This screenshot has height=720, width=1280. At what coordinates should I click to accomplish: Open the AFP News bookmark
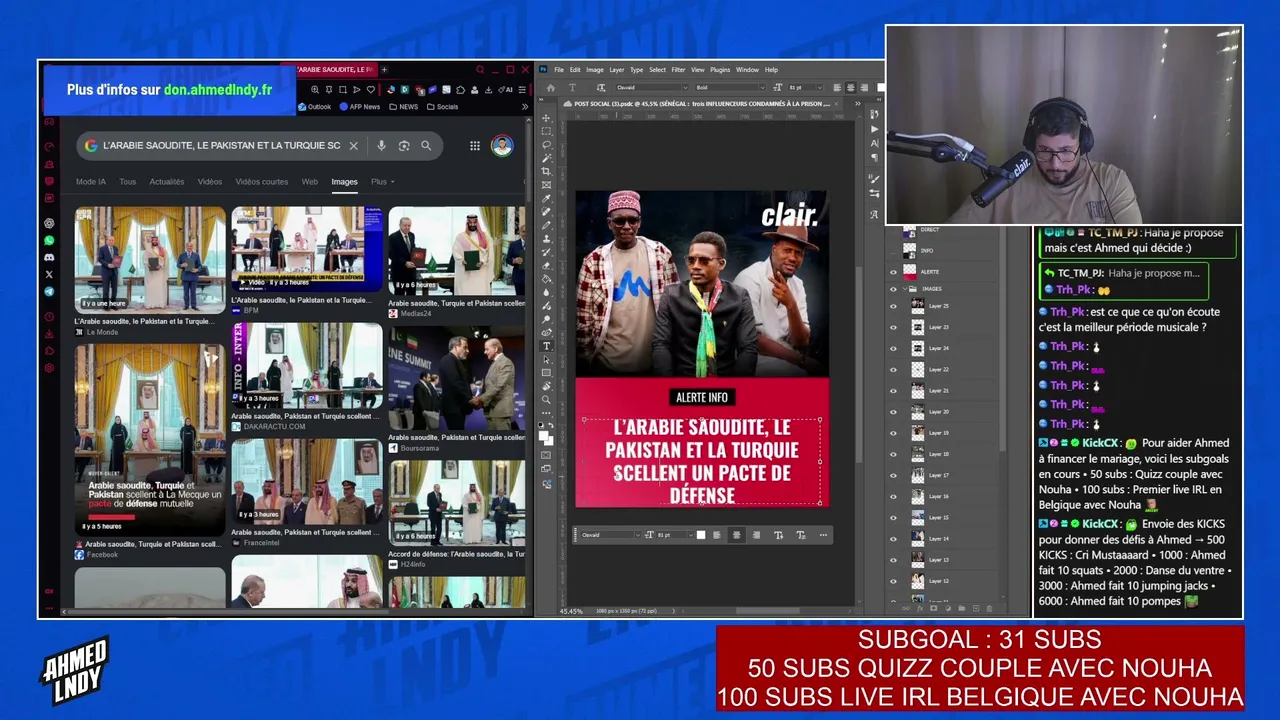(360, 107)
